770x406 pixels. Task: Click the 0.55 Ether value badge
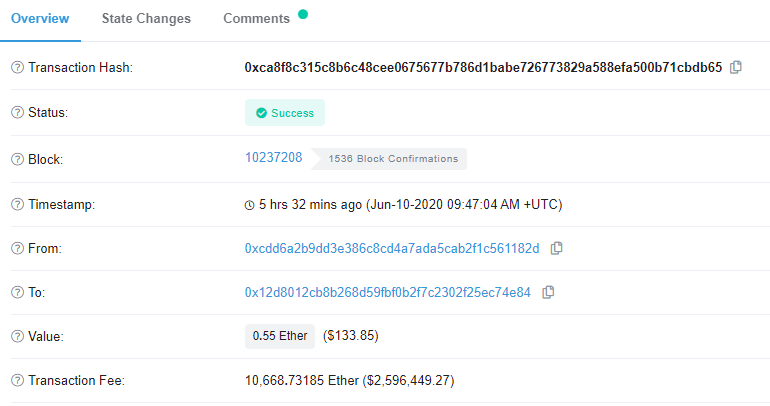click(x=280, y=336)
